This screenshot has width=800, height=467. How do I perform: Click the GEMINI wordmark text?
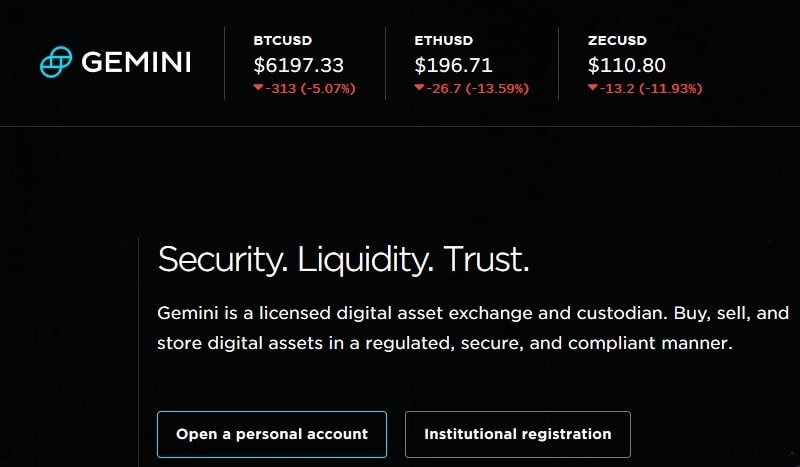(135, 62)
